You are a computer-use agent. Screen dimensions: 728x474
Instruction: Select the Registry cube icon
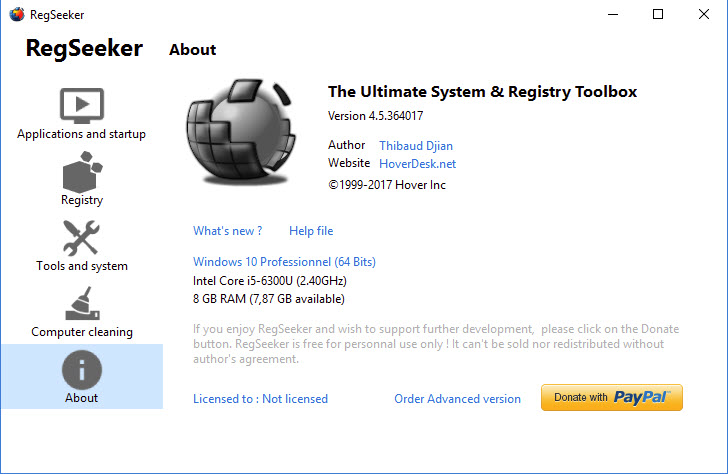(x=81, y=171)
